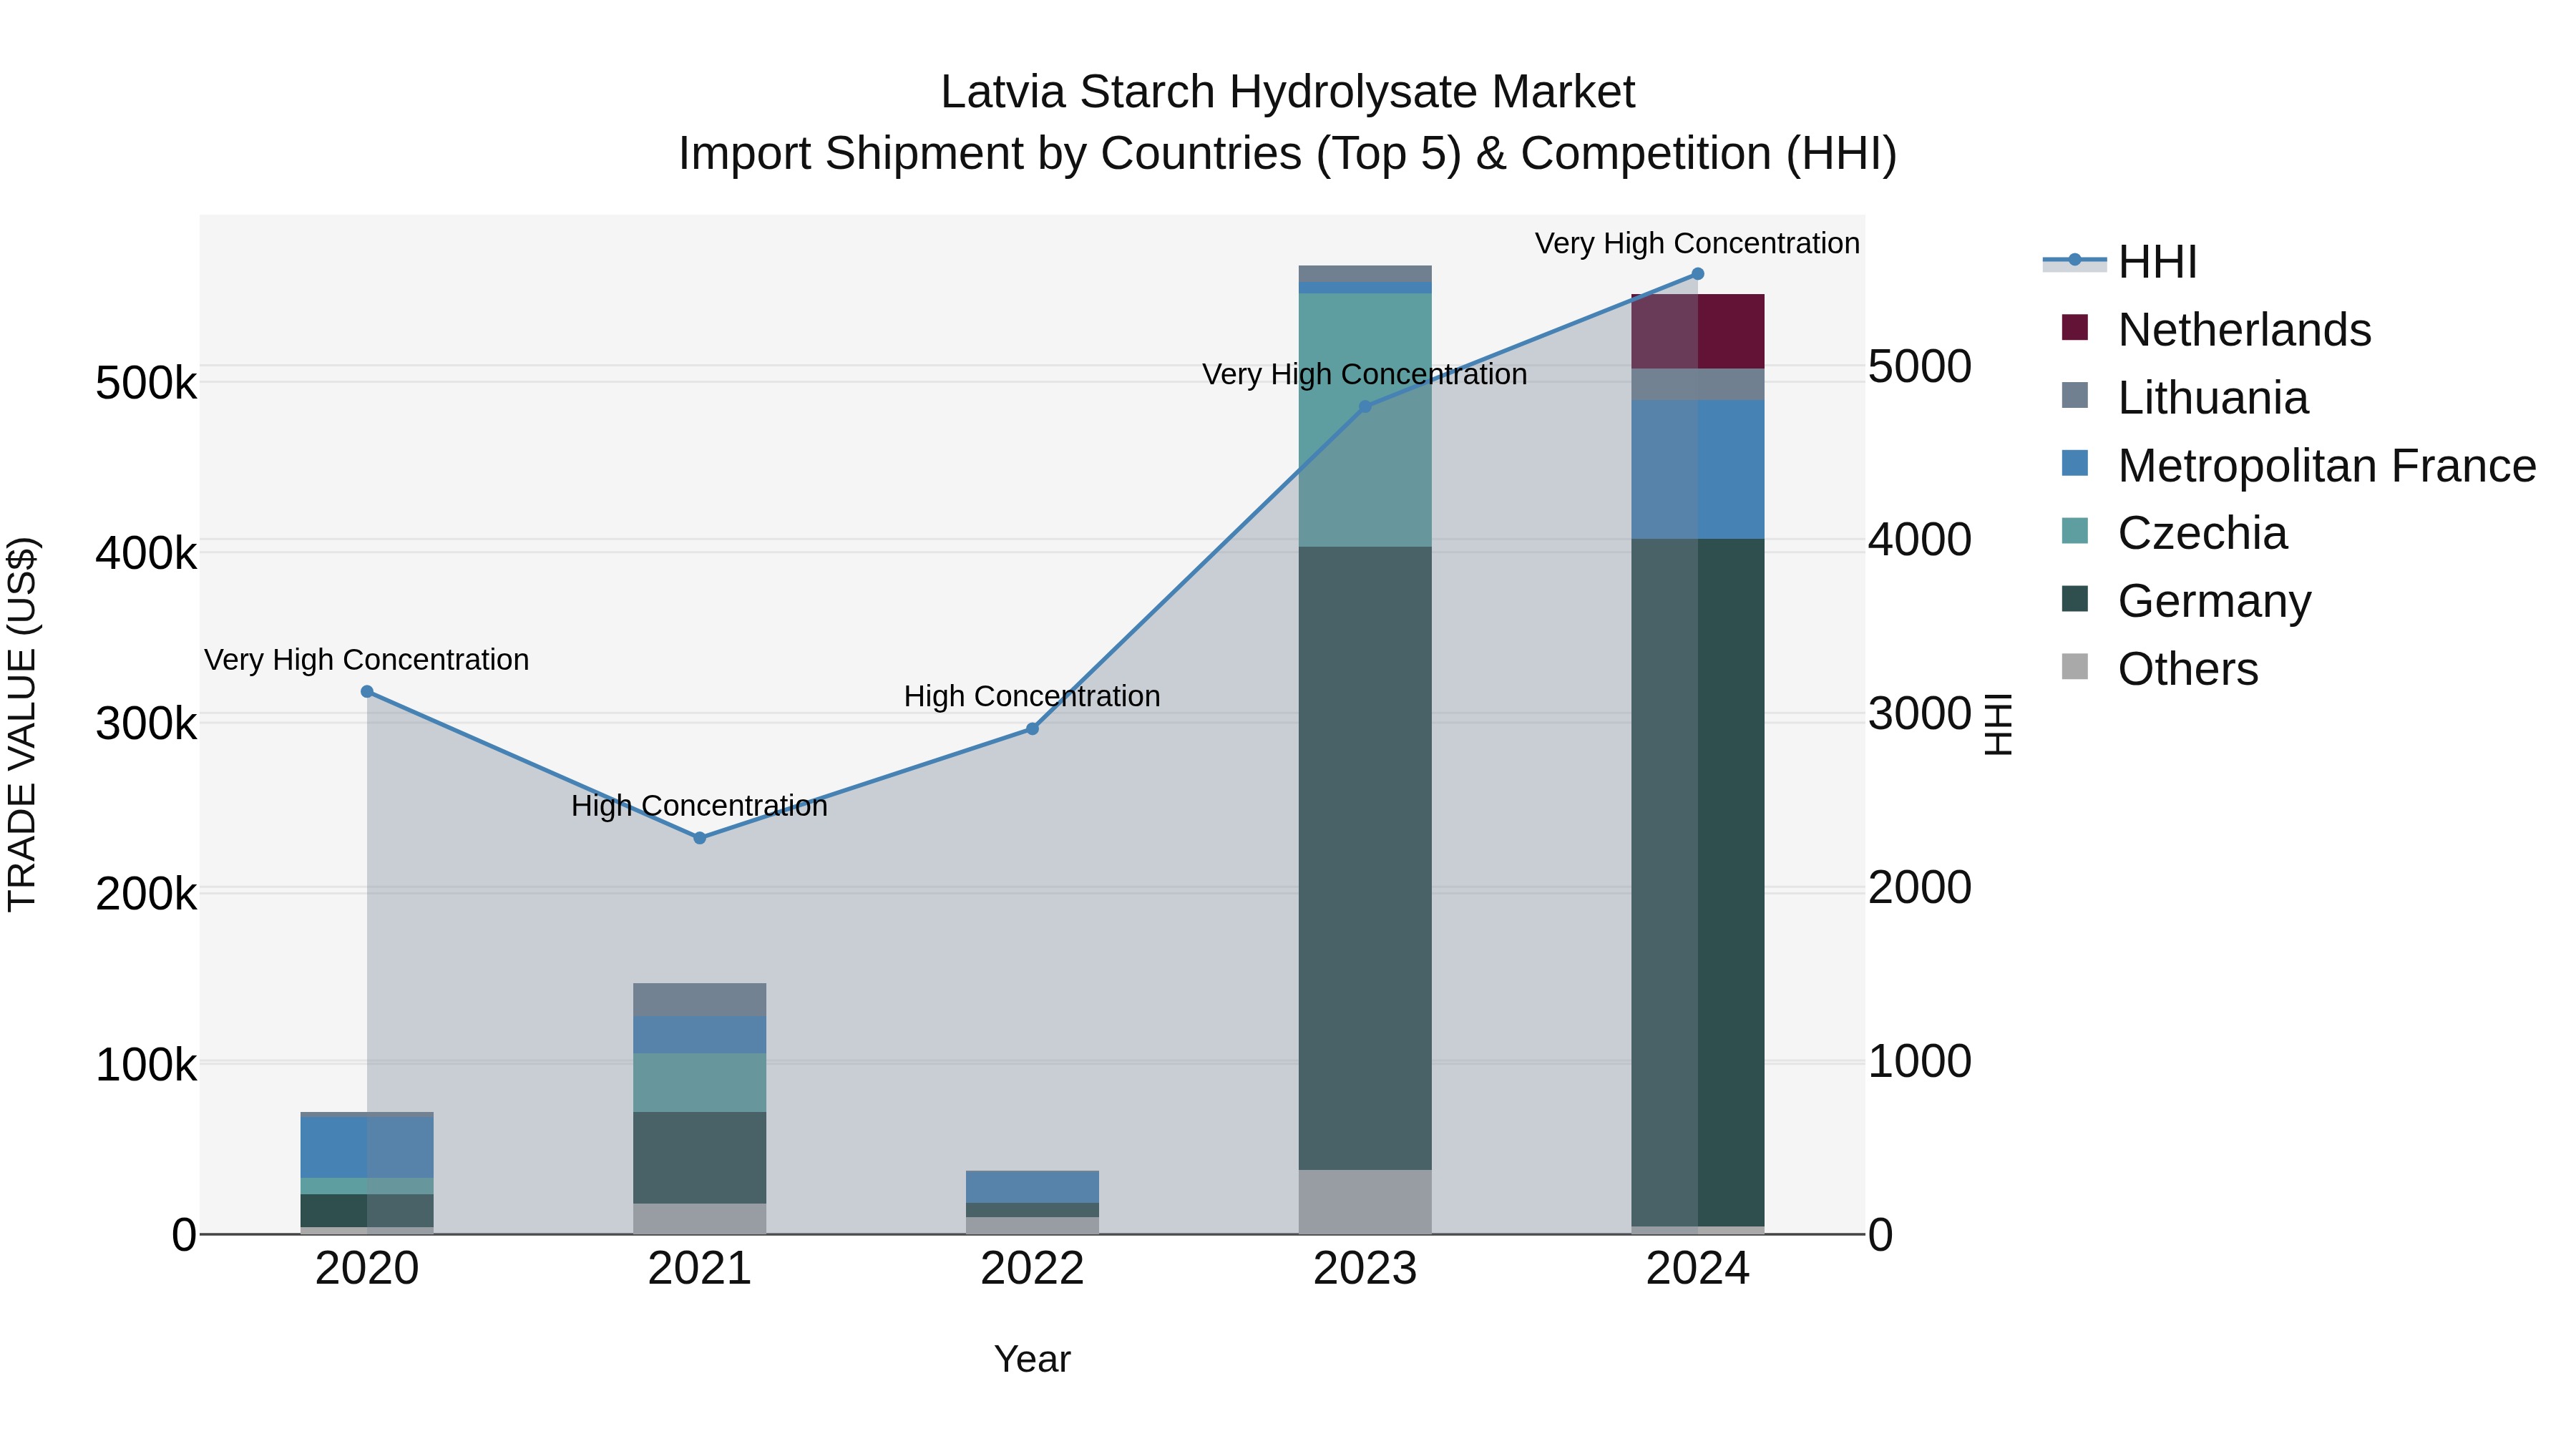Click Czechia segment in 2023 bar

tap(1365, 420)
